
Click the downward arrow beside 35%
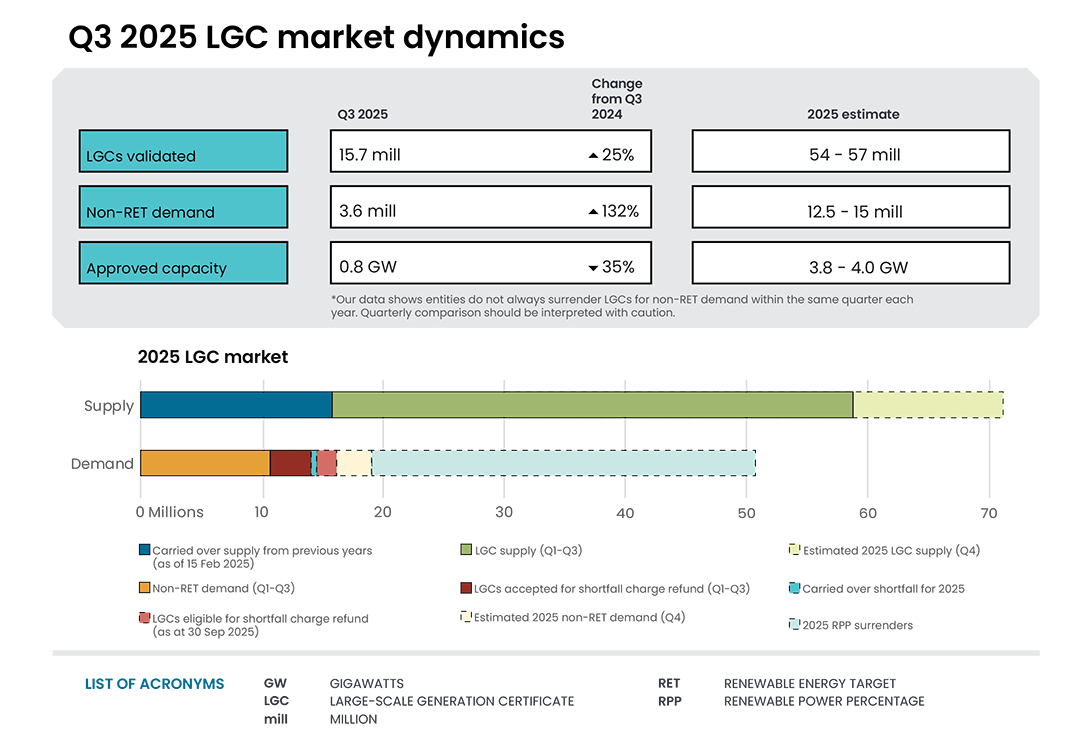(x=596, y=266)
